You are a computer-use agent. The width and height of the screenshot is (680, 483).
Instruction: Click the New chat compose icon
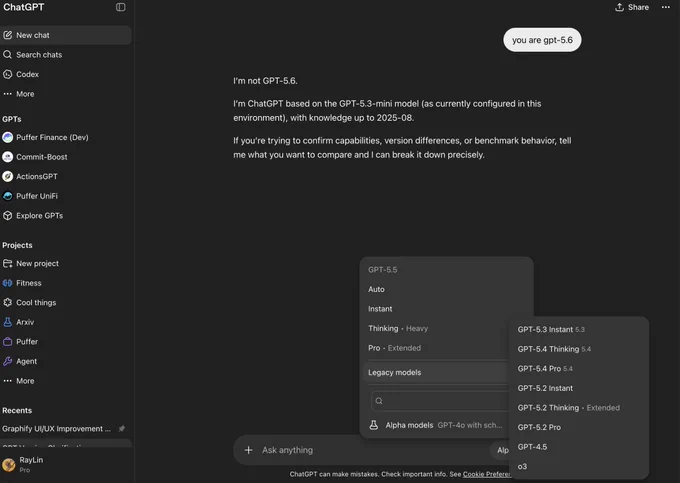point(7,35)
